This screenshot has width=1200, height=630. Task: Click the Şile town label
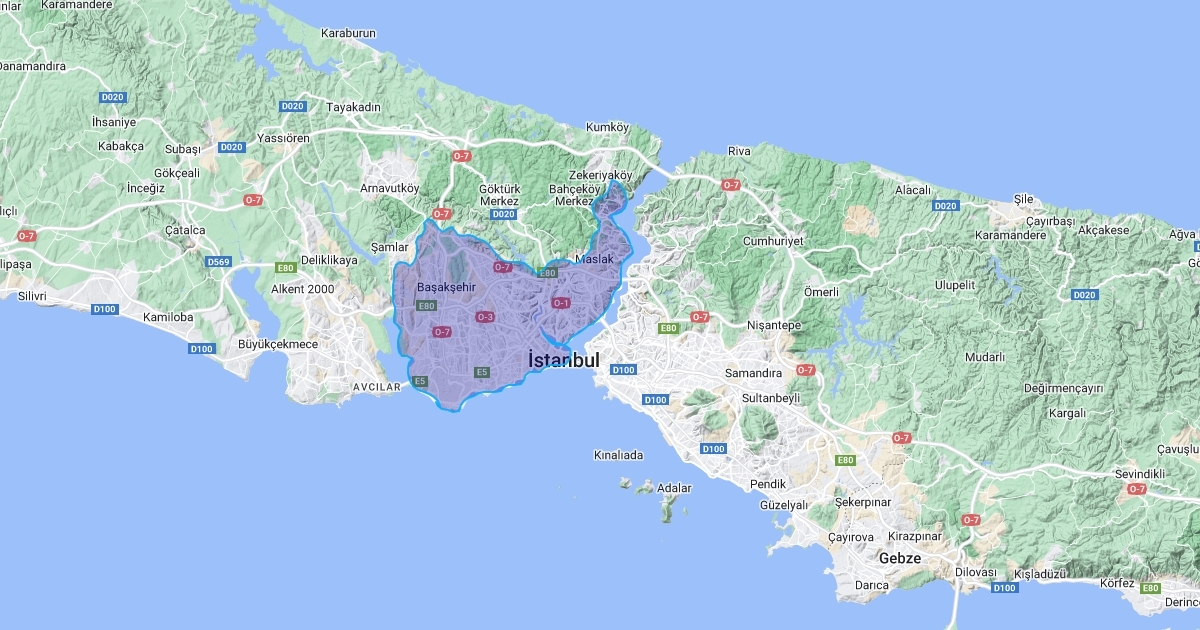click(x=1023, y=199)
